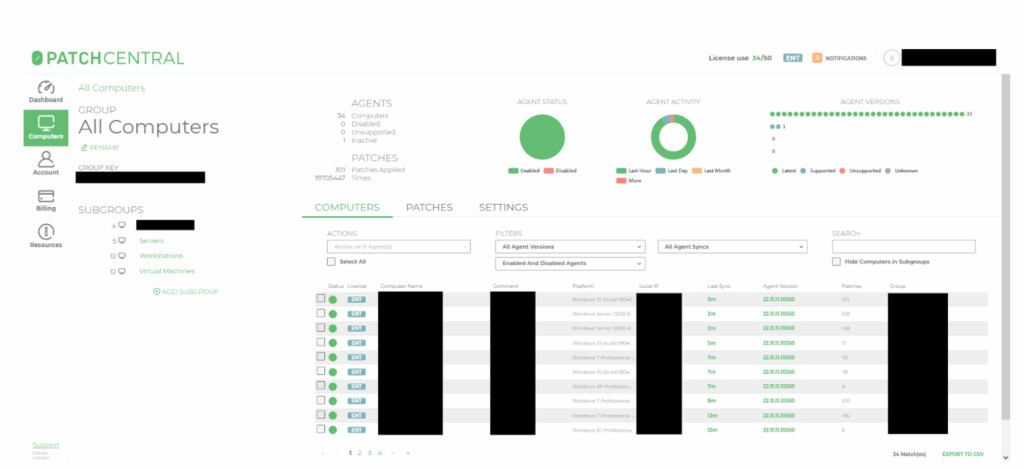Click the green Enabled legend swatch
The image size is (1024, 468).
click(513, 171)
